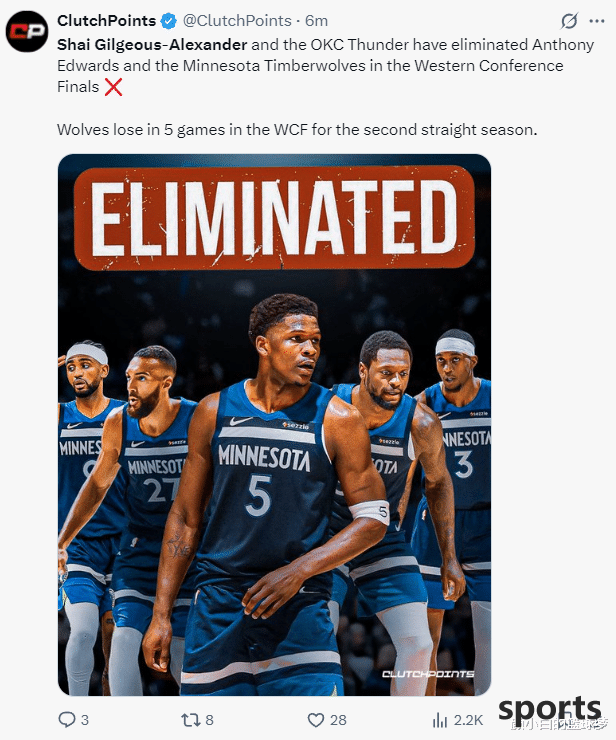Click the like count number 28
Screen dimensions: 616x740
[338, 720]
